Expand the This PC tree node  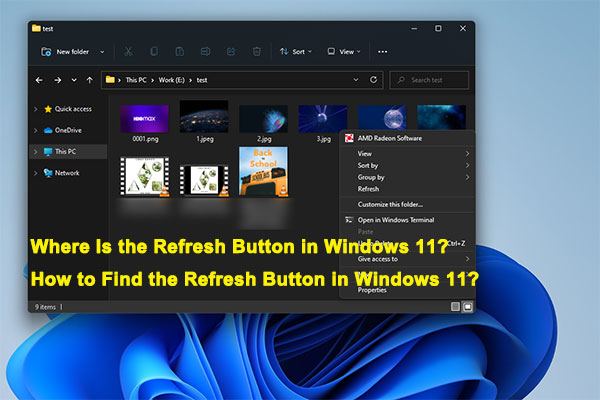click(x=36, y=152)
